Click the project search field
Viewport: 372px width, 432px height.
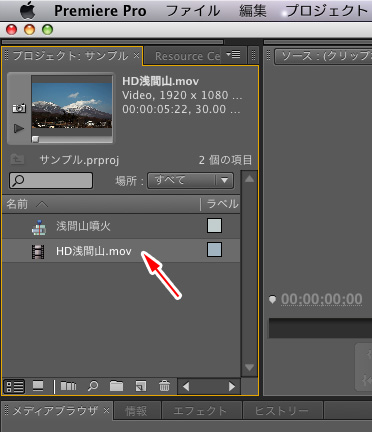coord(51,181)
